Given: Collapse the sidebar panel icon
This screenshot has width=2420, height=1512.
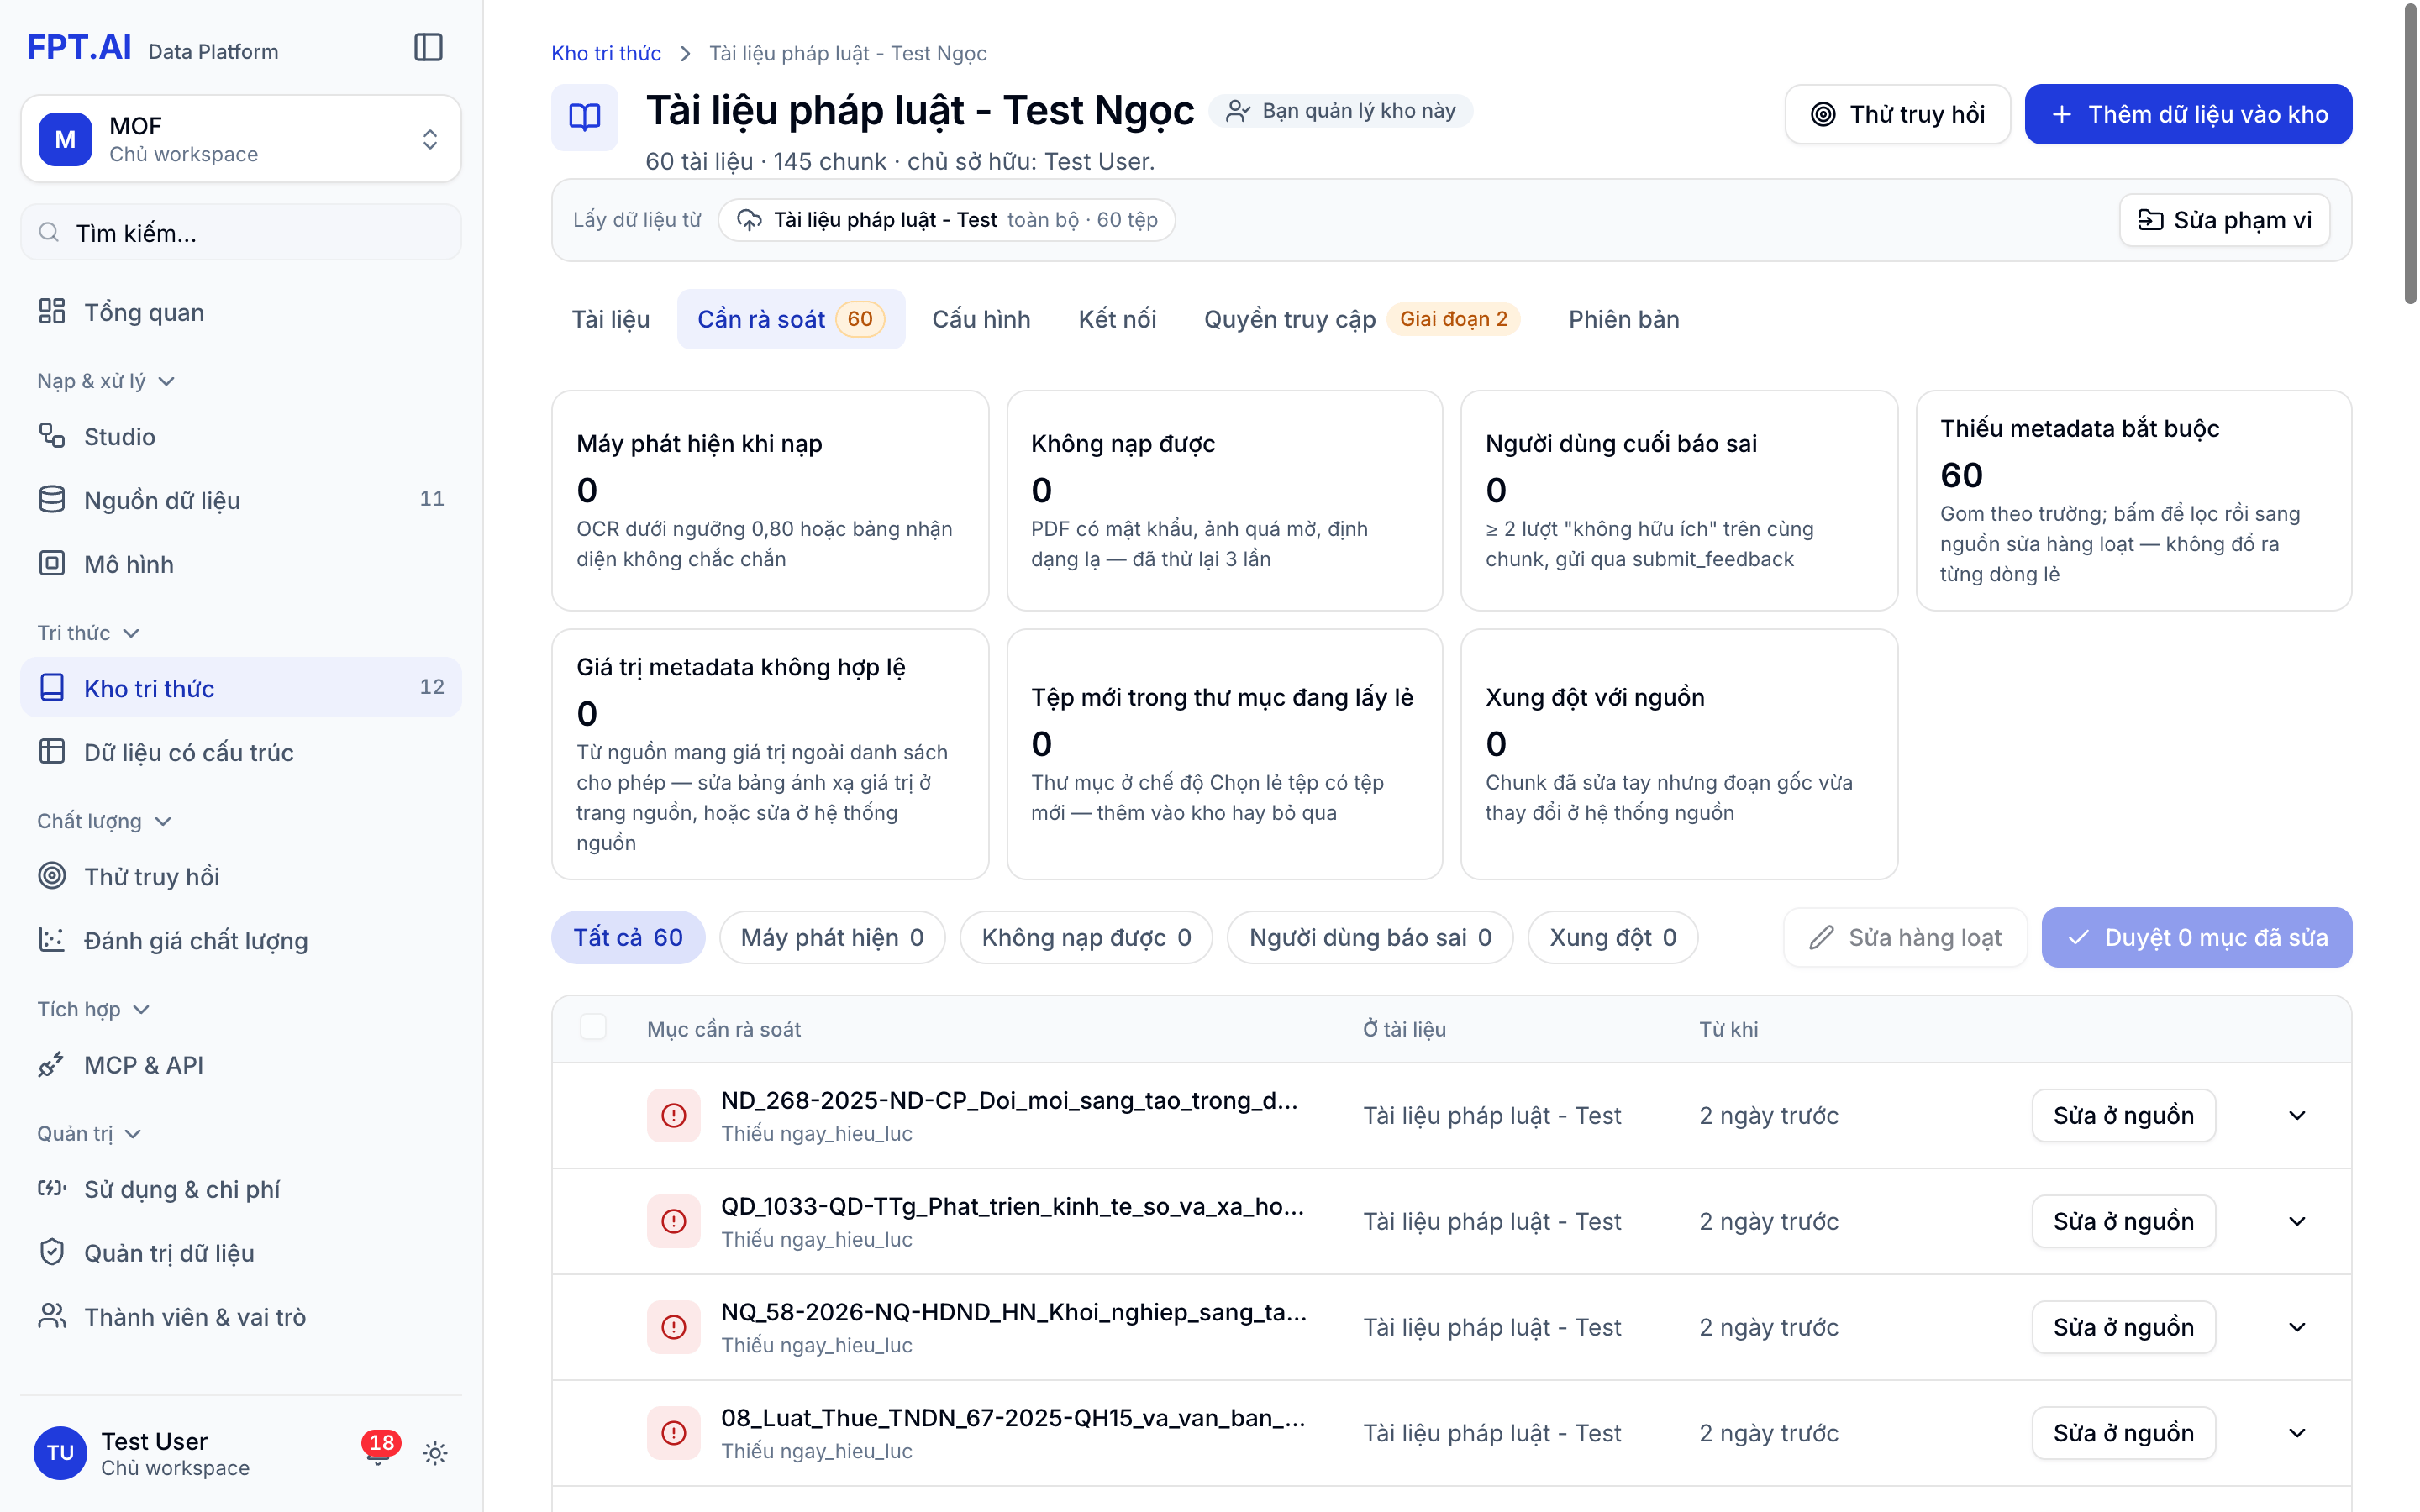Looking at the screenshot, I should click(x=428, y=47).
